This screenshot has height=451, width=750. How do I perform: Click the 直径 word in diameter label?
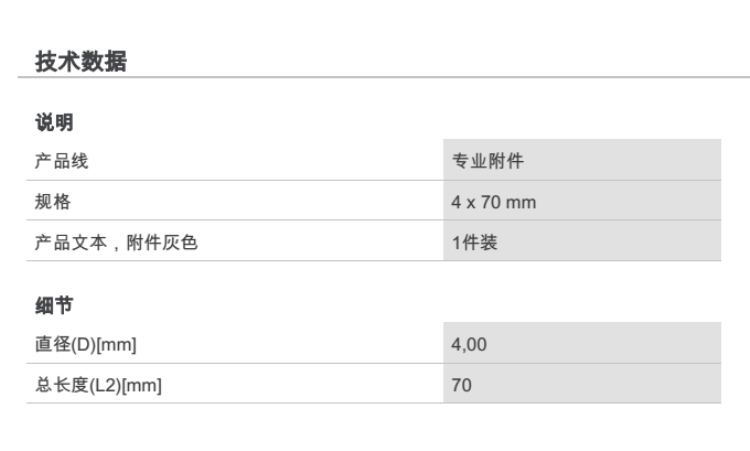pyautogui.click(x=52, y=345)
